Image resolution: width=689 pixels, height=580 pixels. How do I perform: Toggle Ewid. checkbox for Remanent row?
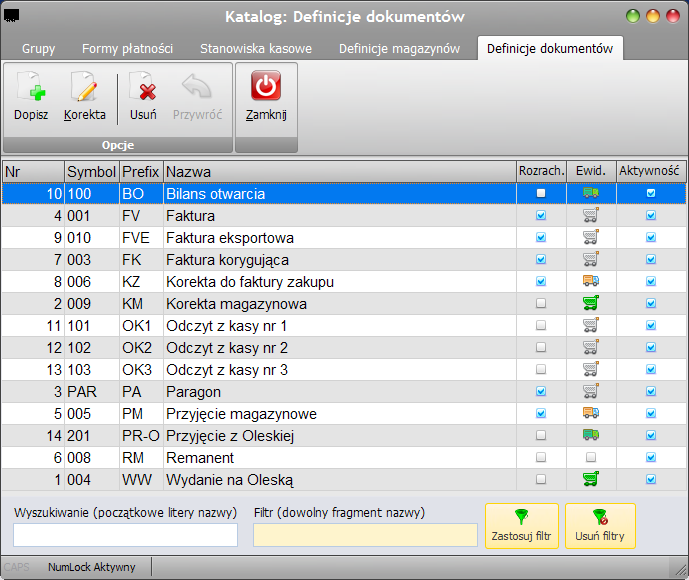coord(591,457)
